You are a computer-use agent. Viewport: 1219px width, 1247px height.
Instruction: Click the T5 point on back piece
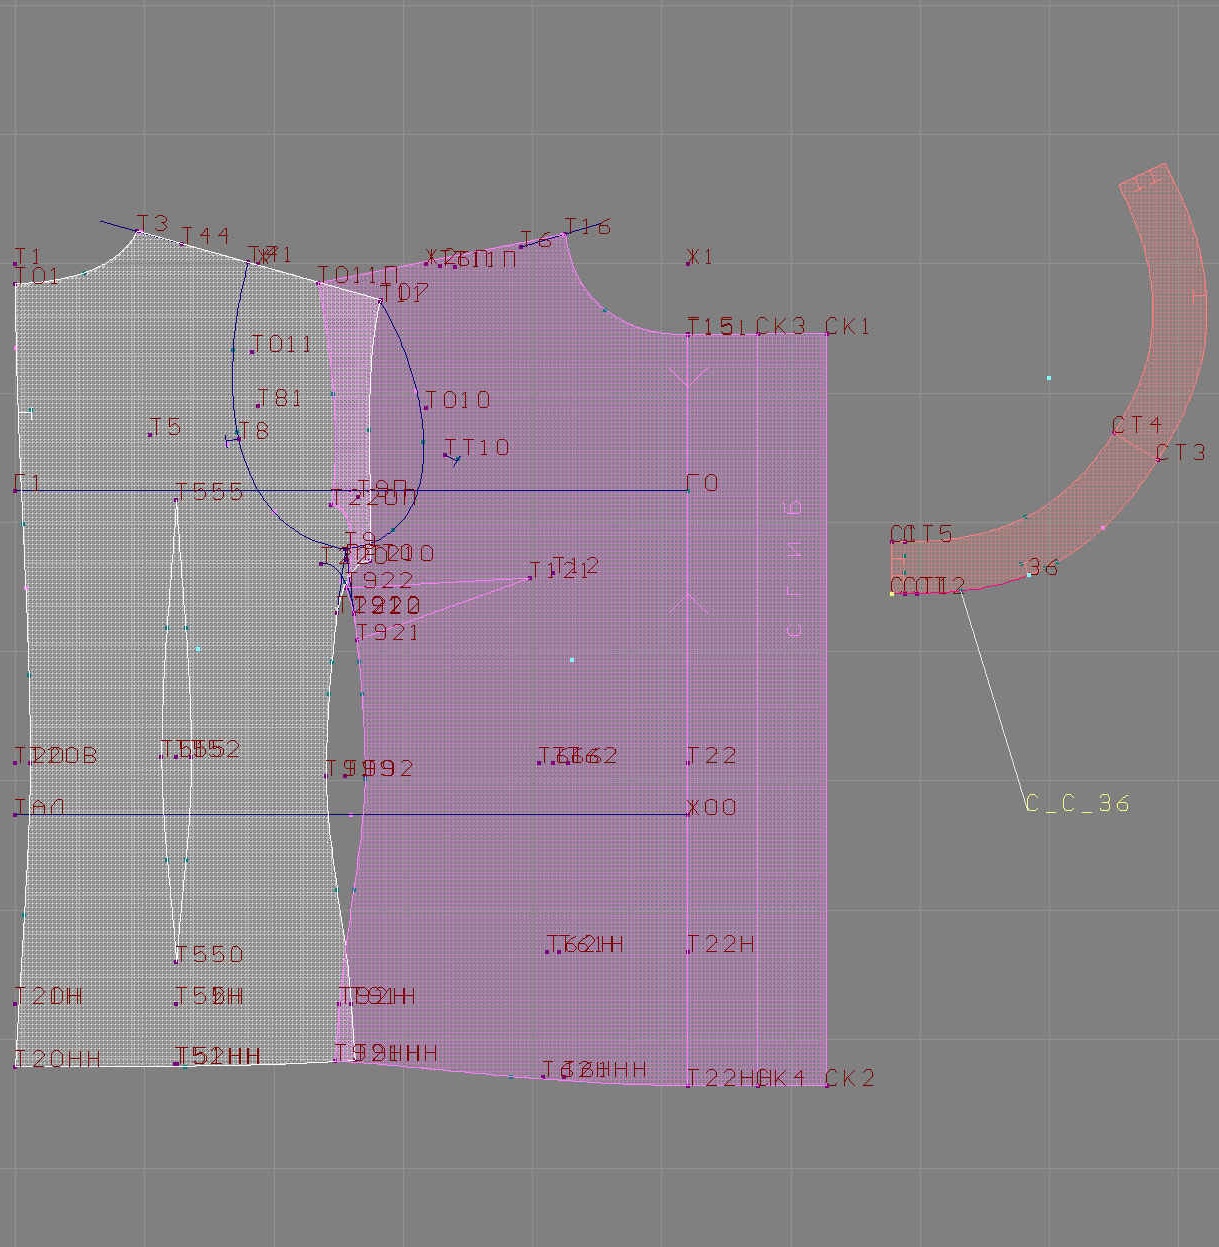(x=150, y=434)
